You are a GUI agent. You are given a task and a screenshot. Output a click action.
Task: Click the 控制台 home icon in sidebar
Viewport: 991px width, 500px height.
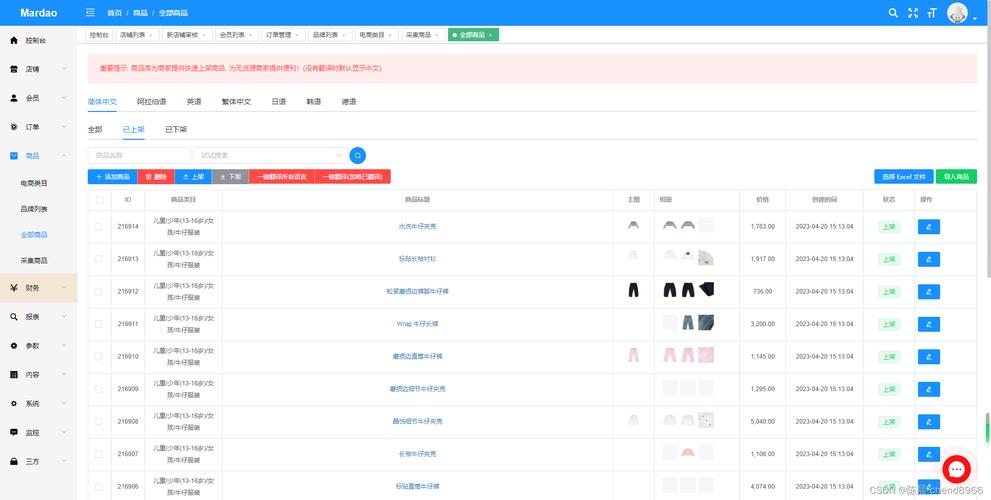(x=14, y=41)
